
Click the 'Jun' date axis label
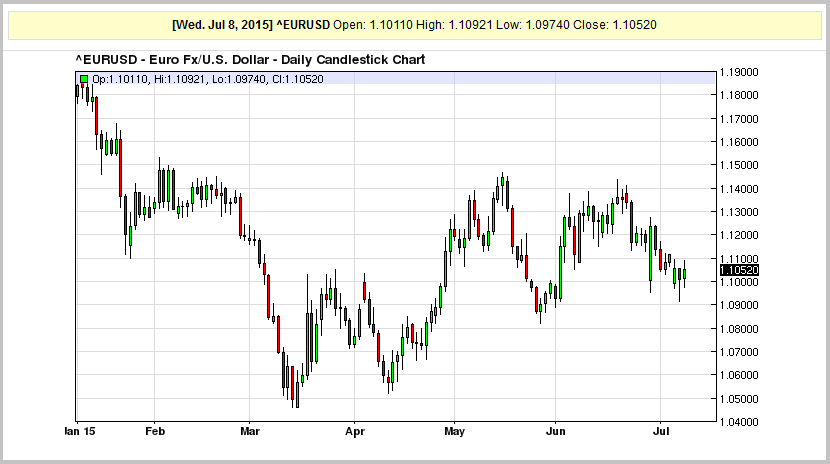pyautogui.click(x=555, y=431)
